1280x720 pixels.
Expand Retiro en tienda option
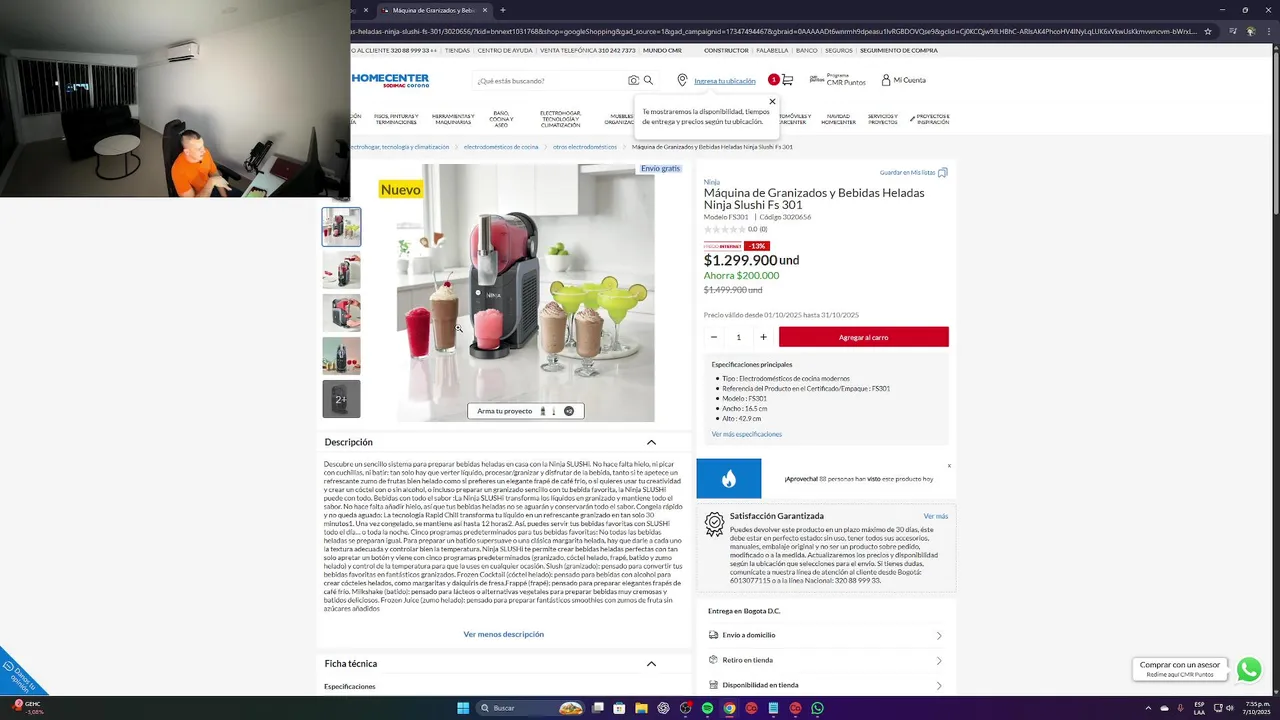coord(939,660)
